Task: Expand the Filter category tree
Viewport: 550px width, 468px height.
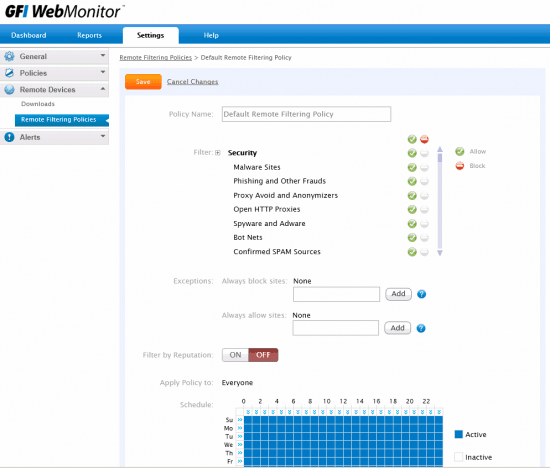Action: [x=218, y=153]
